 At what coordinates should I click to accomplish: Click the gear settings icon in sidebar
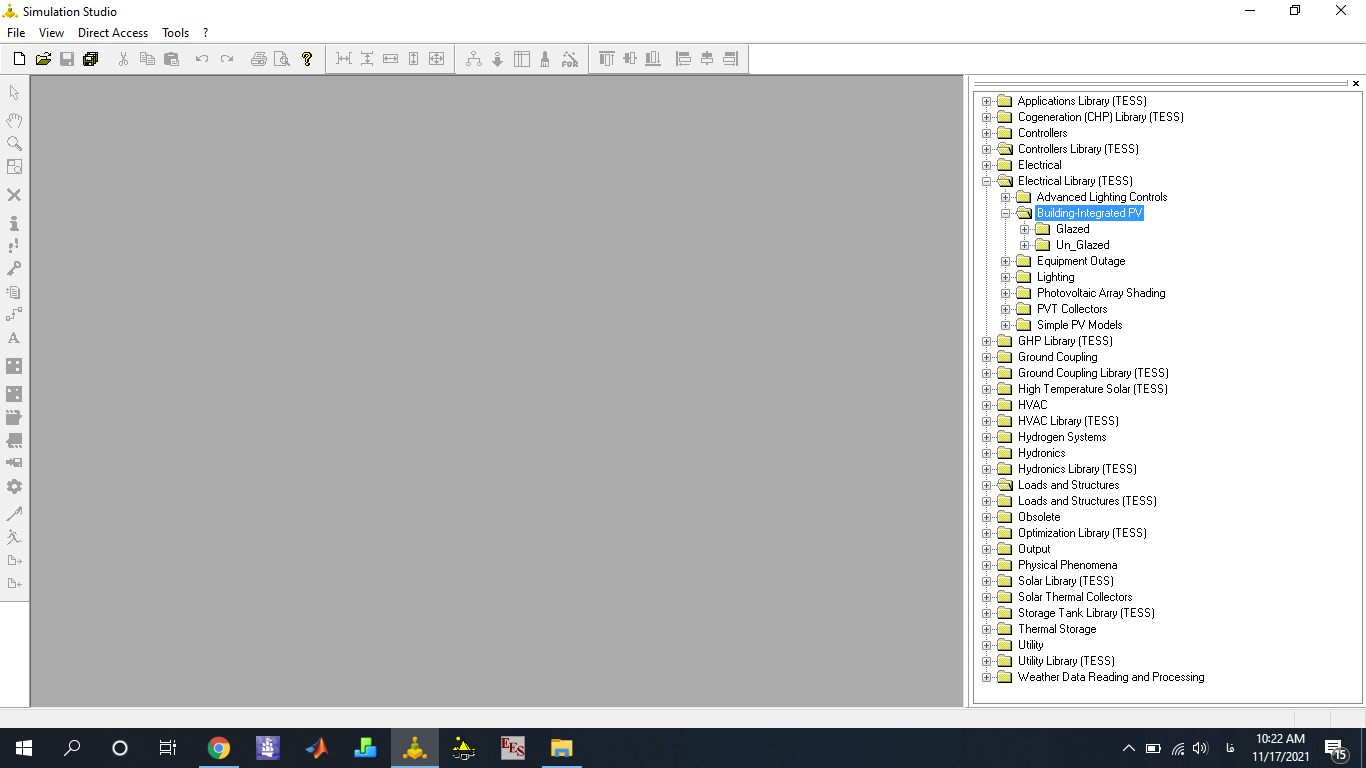click(x=14, y=487)
